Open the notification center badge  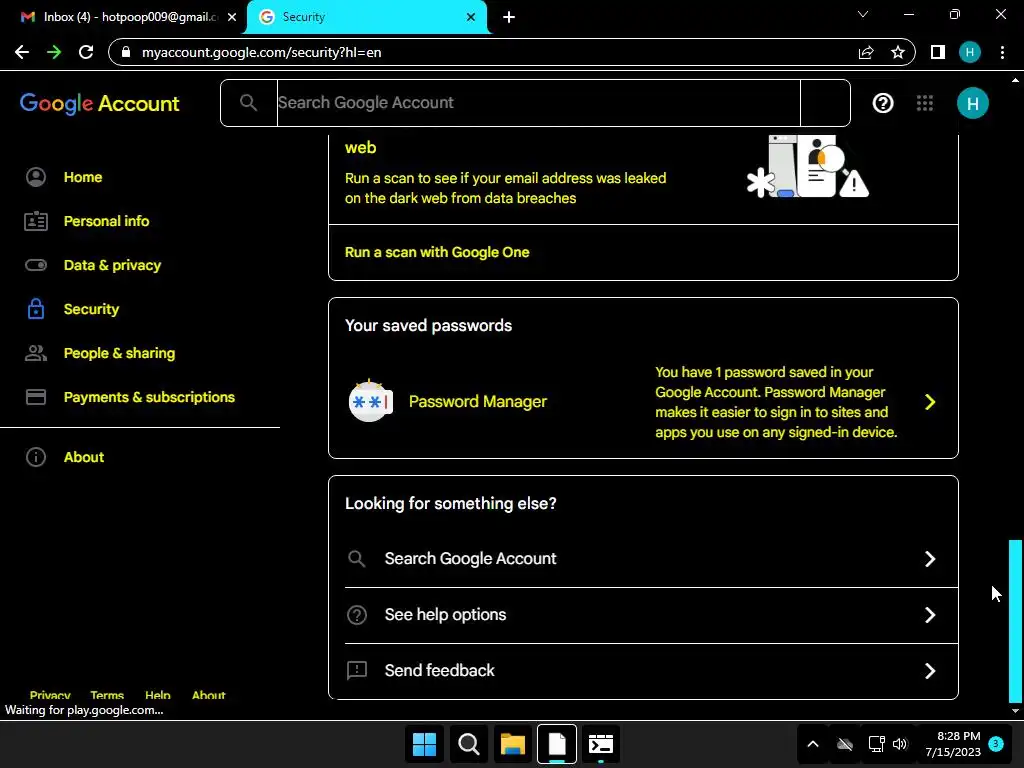click(x=996, y=744)
